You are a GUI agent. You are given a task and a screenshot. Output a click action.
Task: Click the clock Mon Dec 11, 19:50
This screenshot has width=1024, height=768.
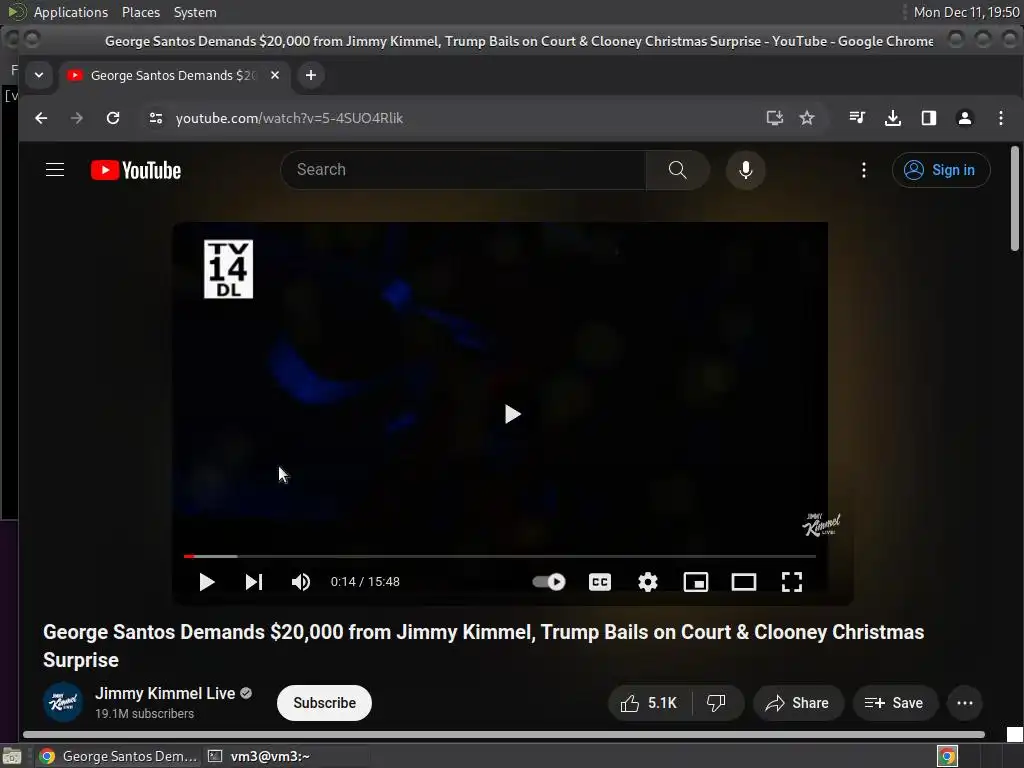967,12
